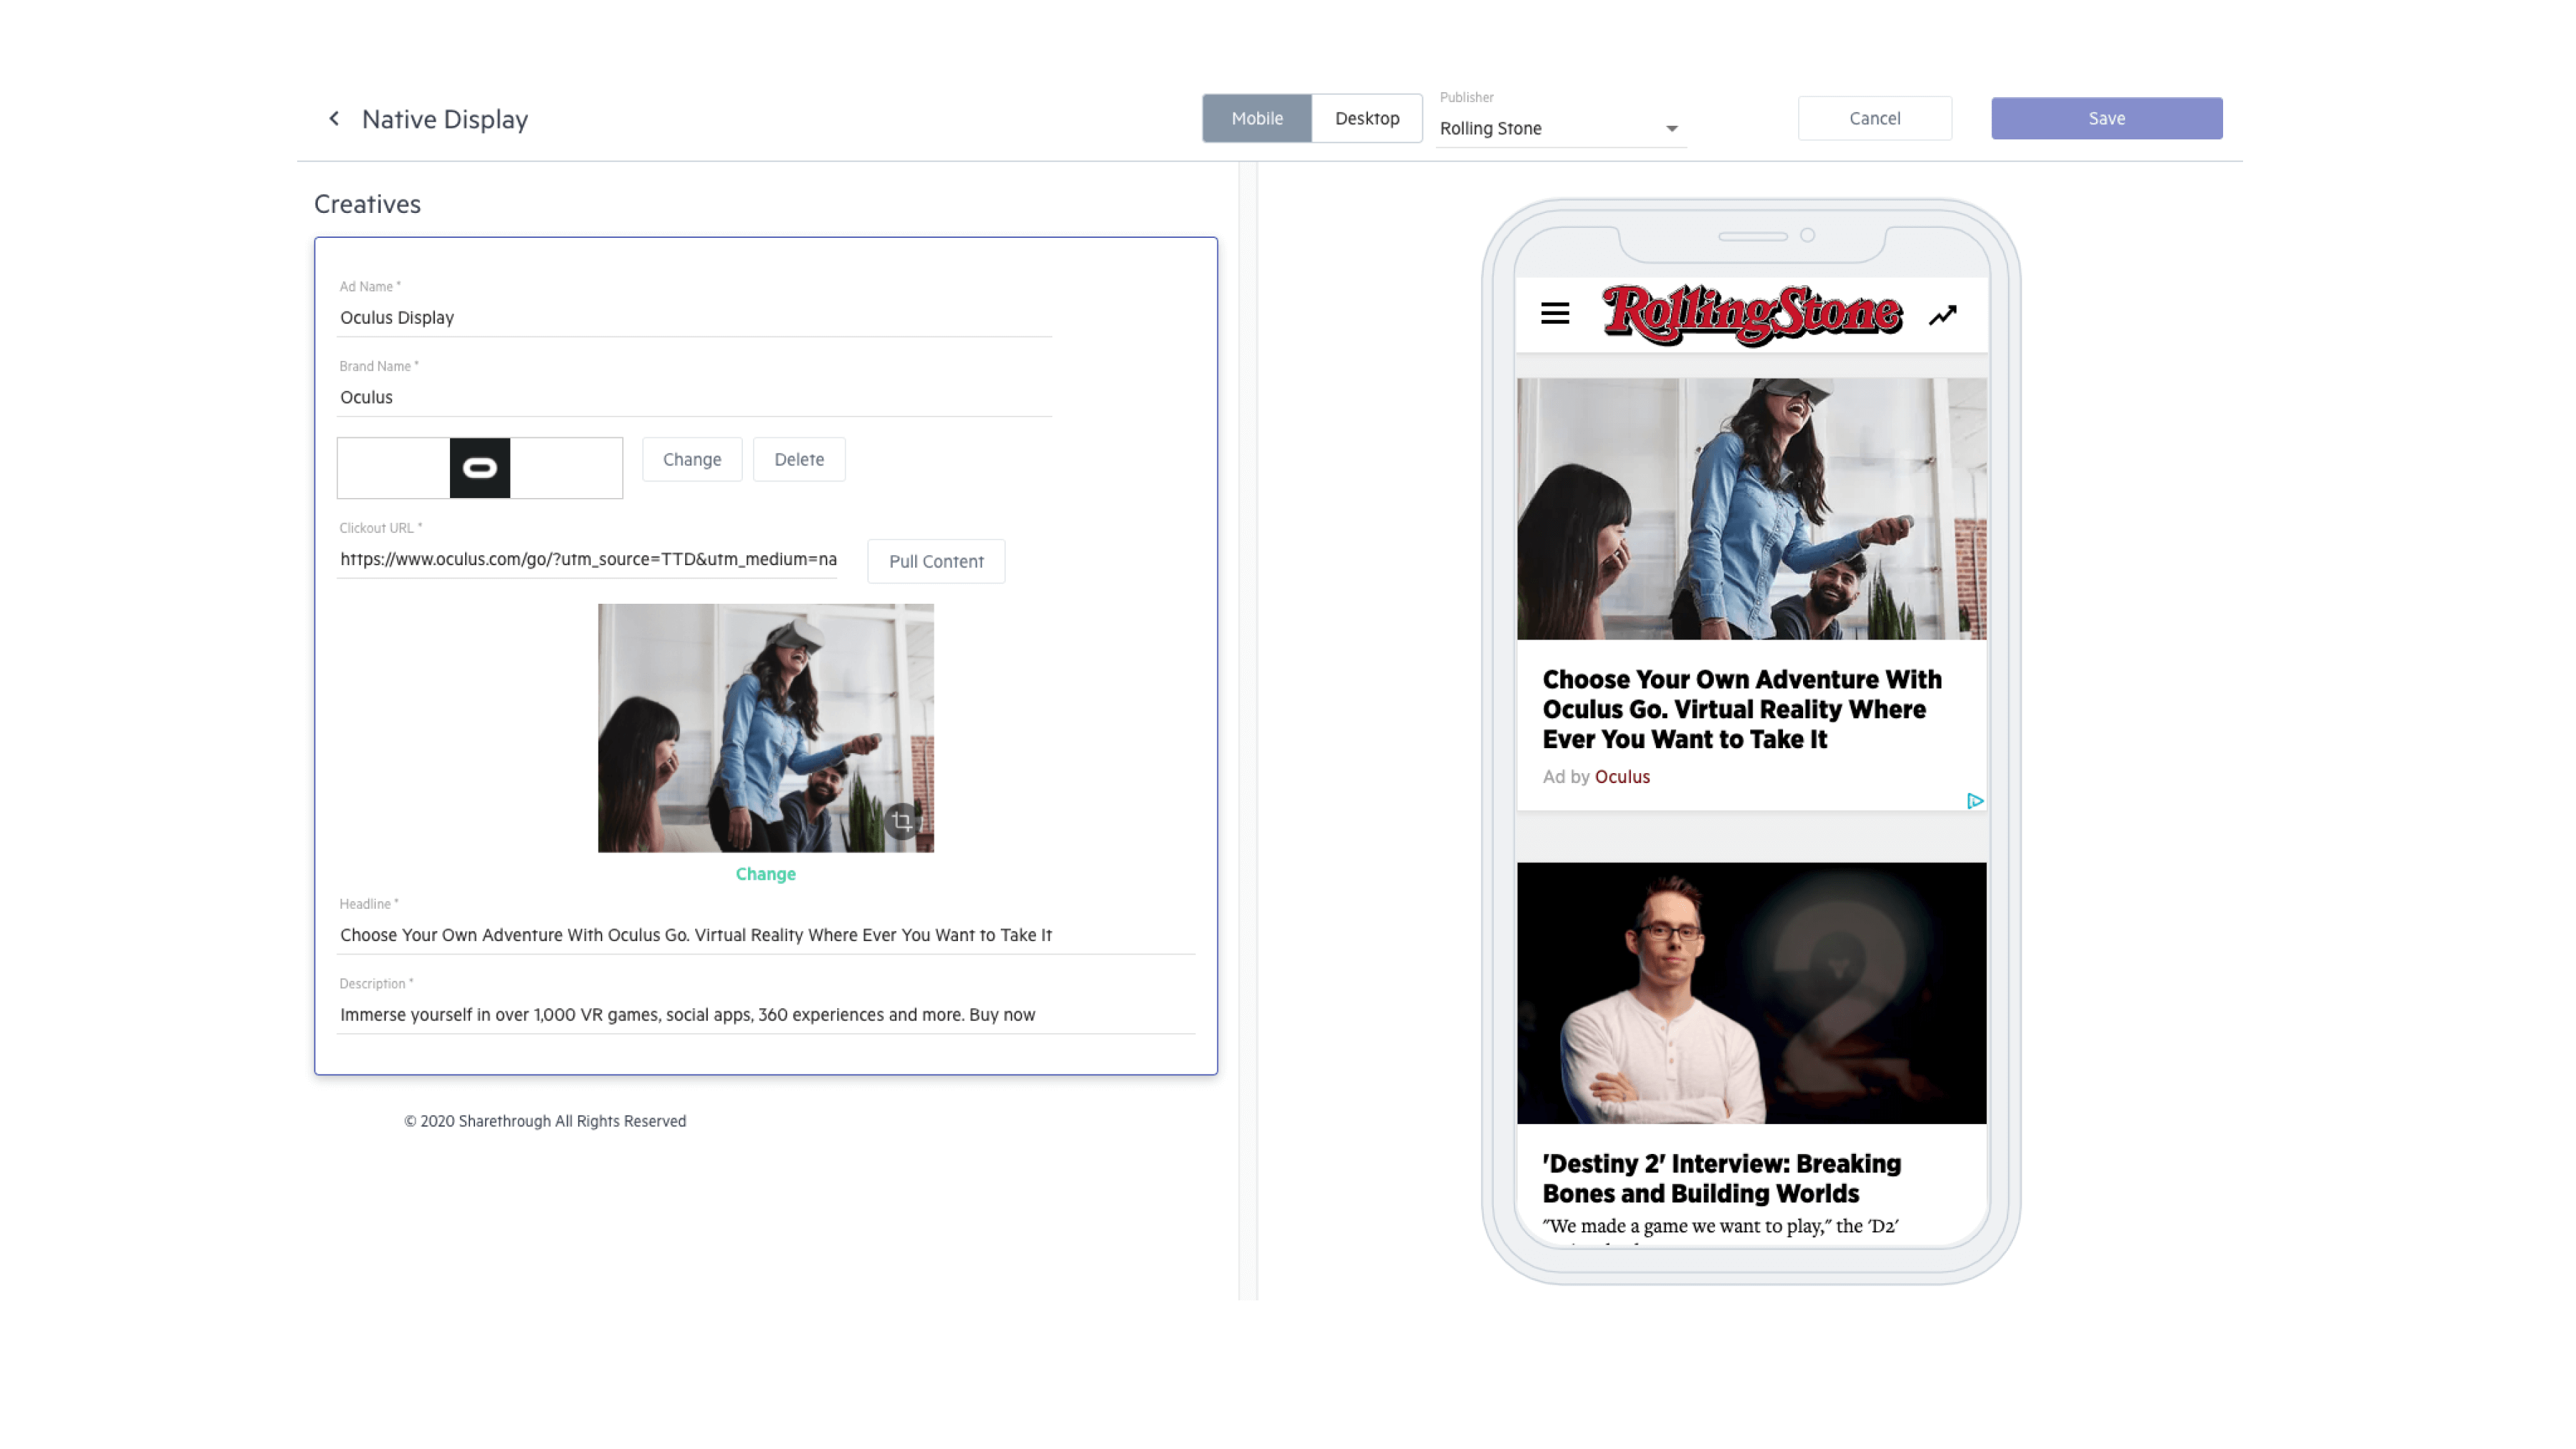Switch preview to Desktop view
This screenshot has width=2576, height=1449.
pos(1366,119)
